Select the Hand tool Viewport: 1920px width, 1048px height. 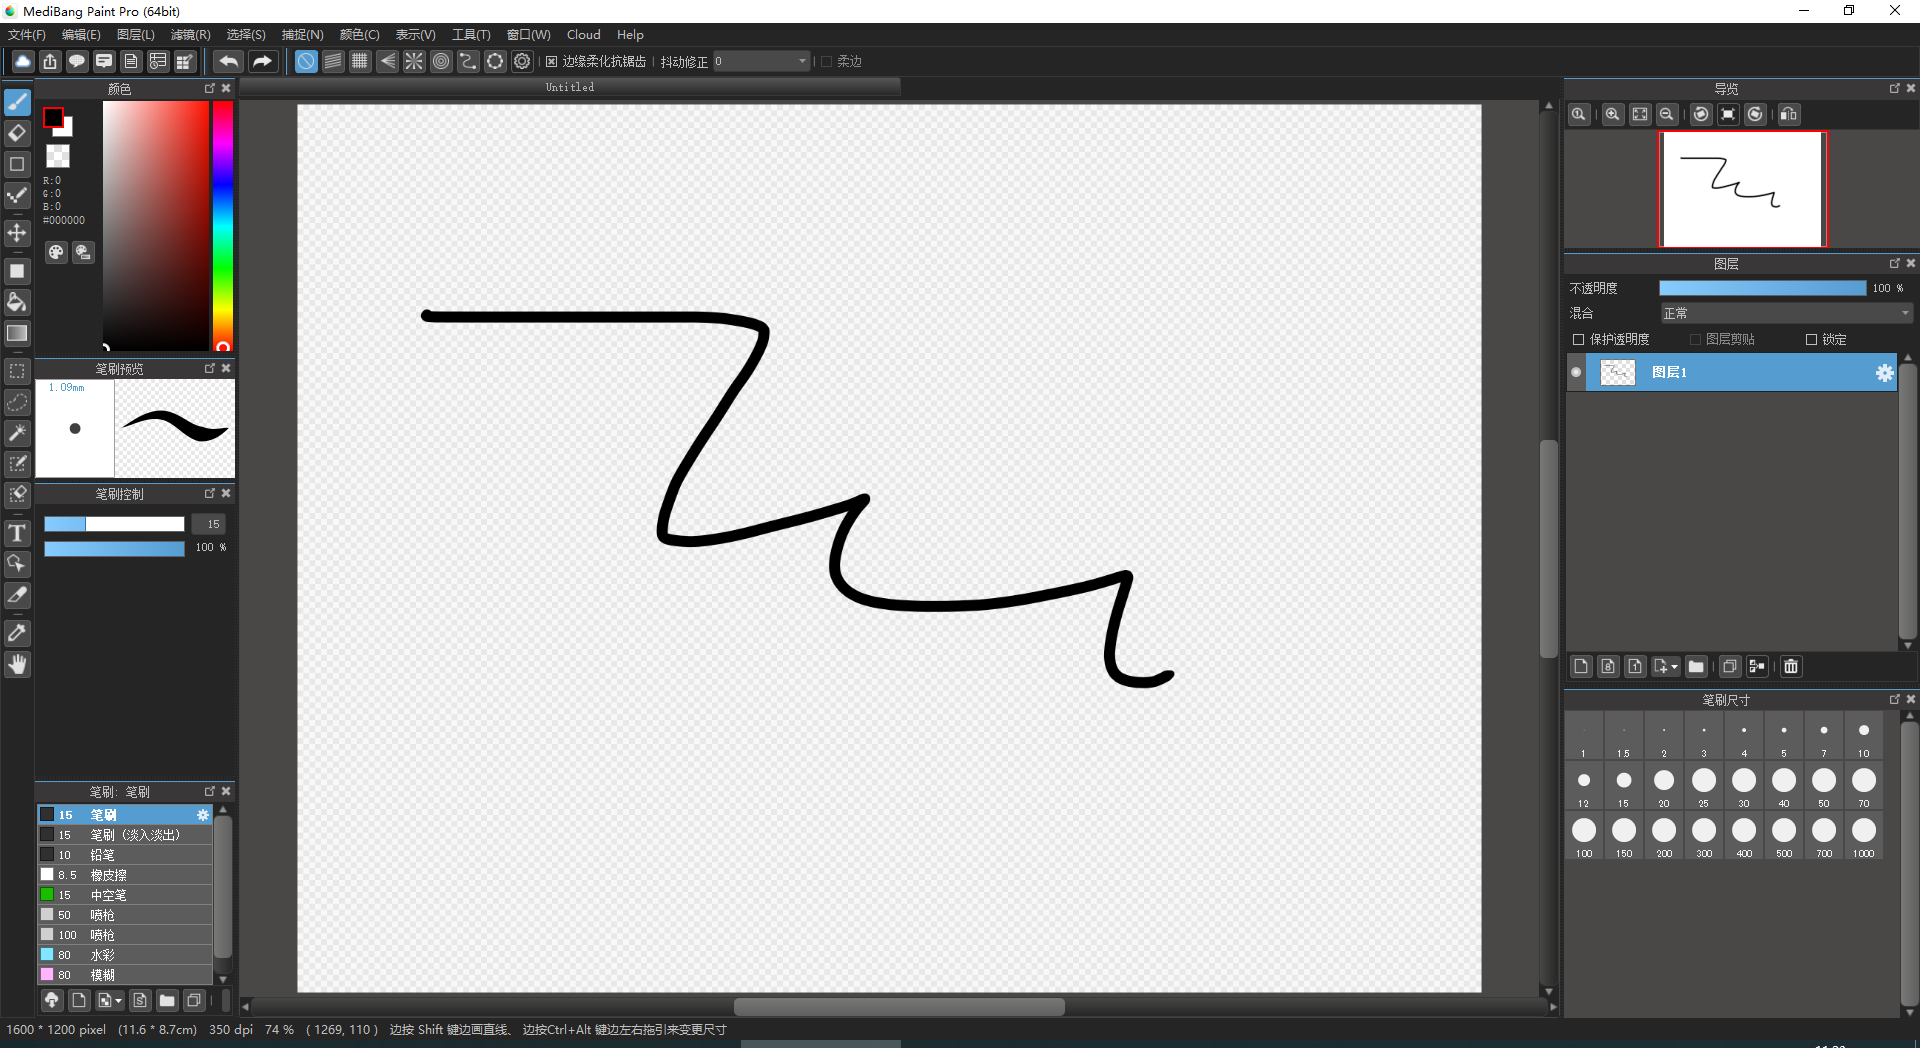(17, 664)
